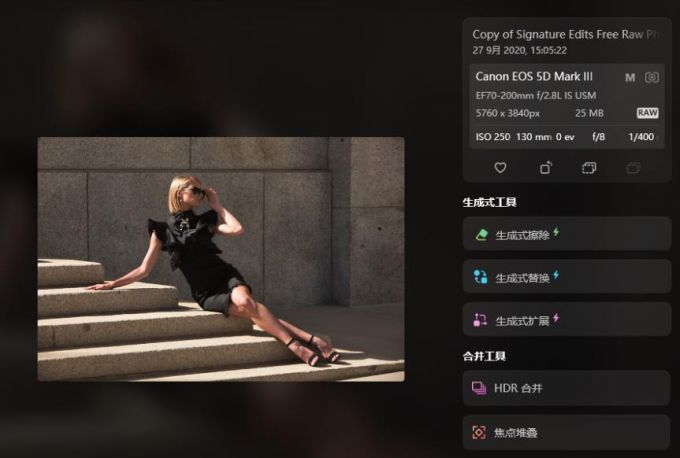The width and height of the screenshot is (680, 458).
Task: Click the blue swap icon for 生成式替换
Action: point(480,277)
